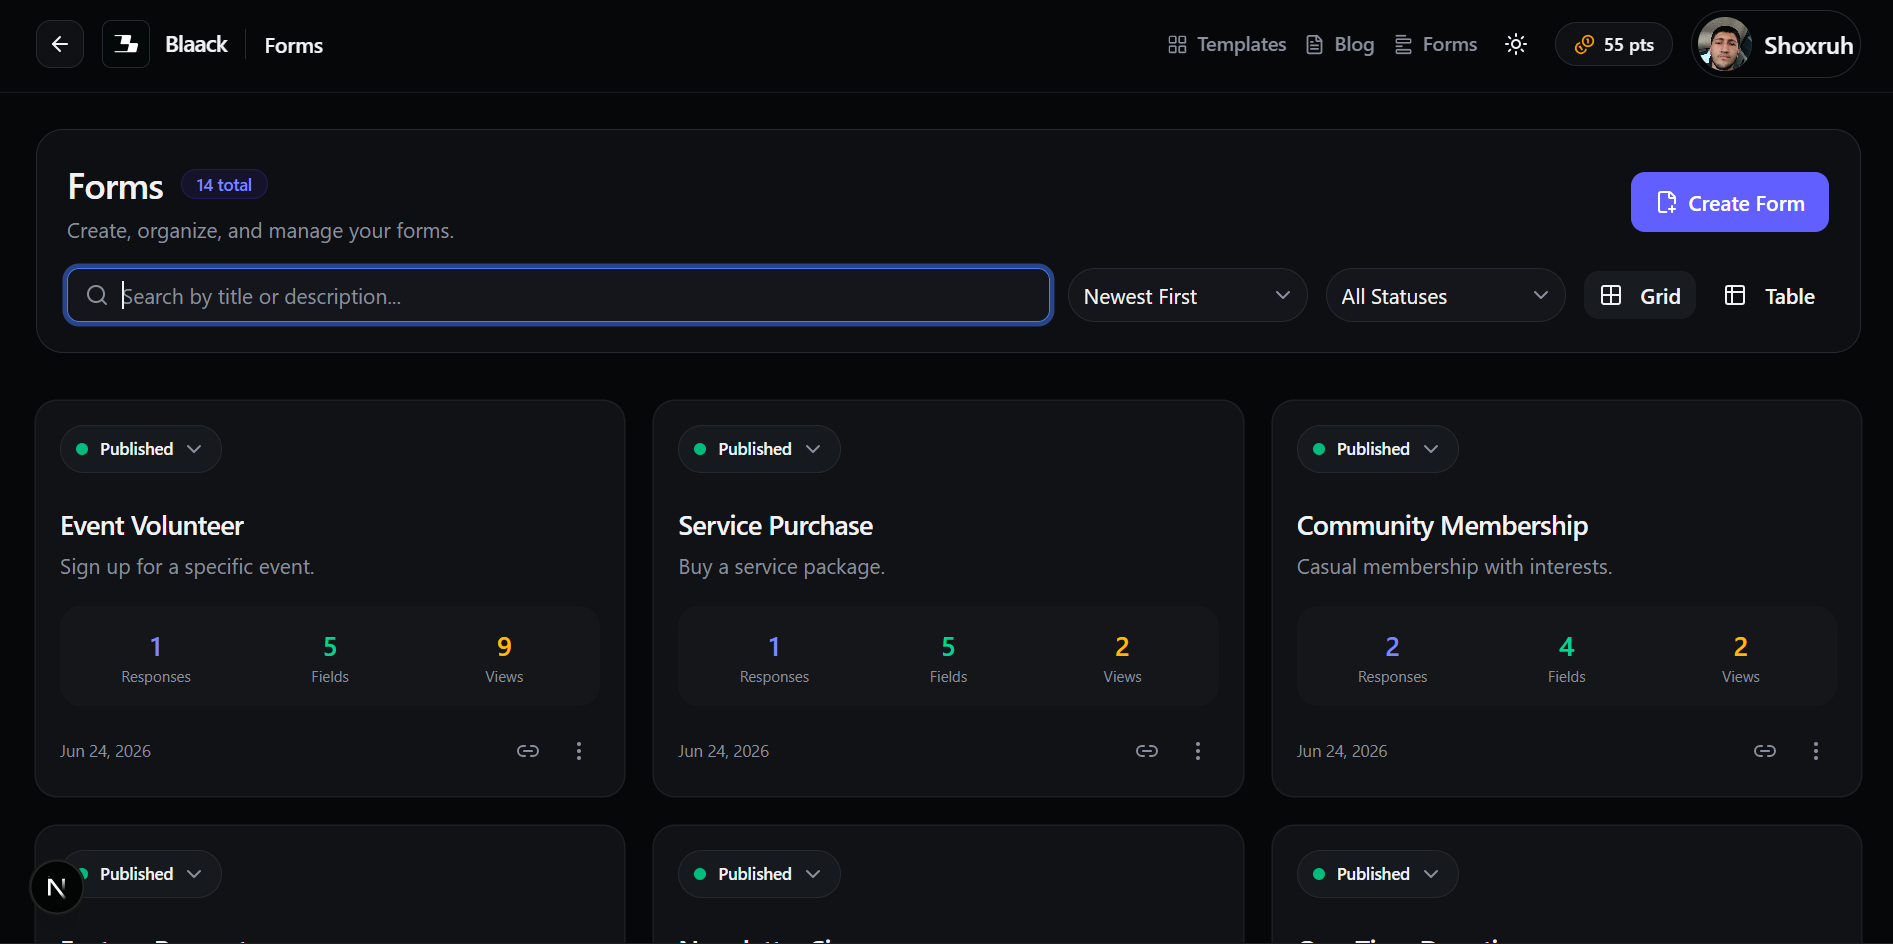This screenshot has height=944, width=1893.
Task: Switch to Grid view
Action: pos(1640,295)
